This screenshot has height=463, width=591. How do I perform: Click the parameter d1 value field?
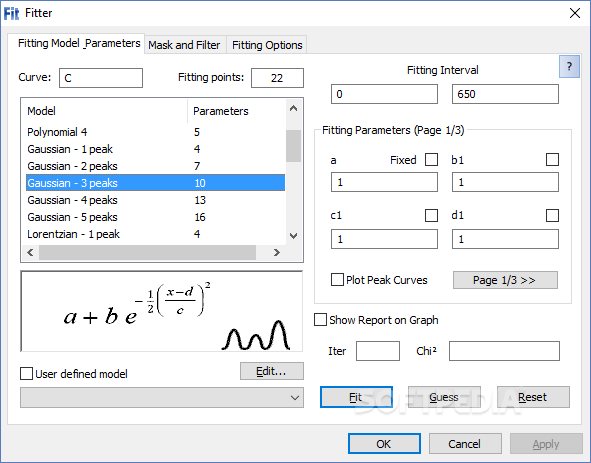point(505,239)
